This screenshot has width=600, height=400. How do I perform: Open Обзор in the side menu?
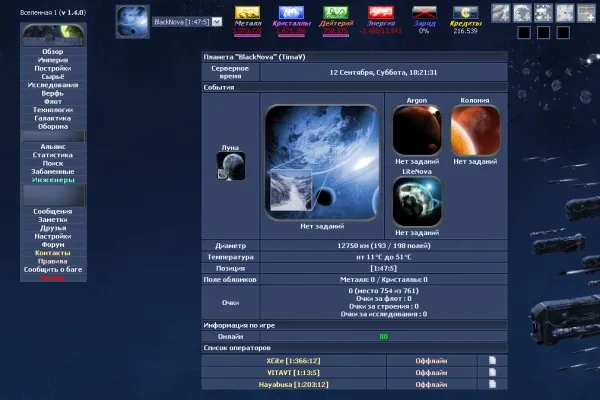[53, 51]
